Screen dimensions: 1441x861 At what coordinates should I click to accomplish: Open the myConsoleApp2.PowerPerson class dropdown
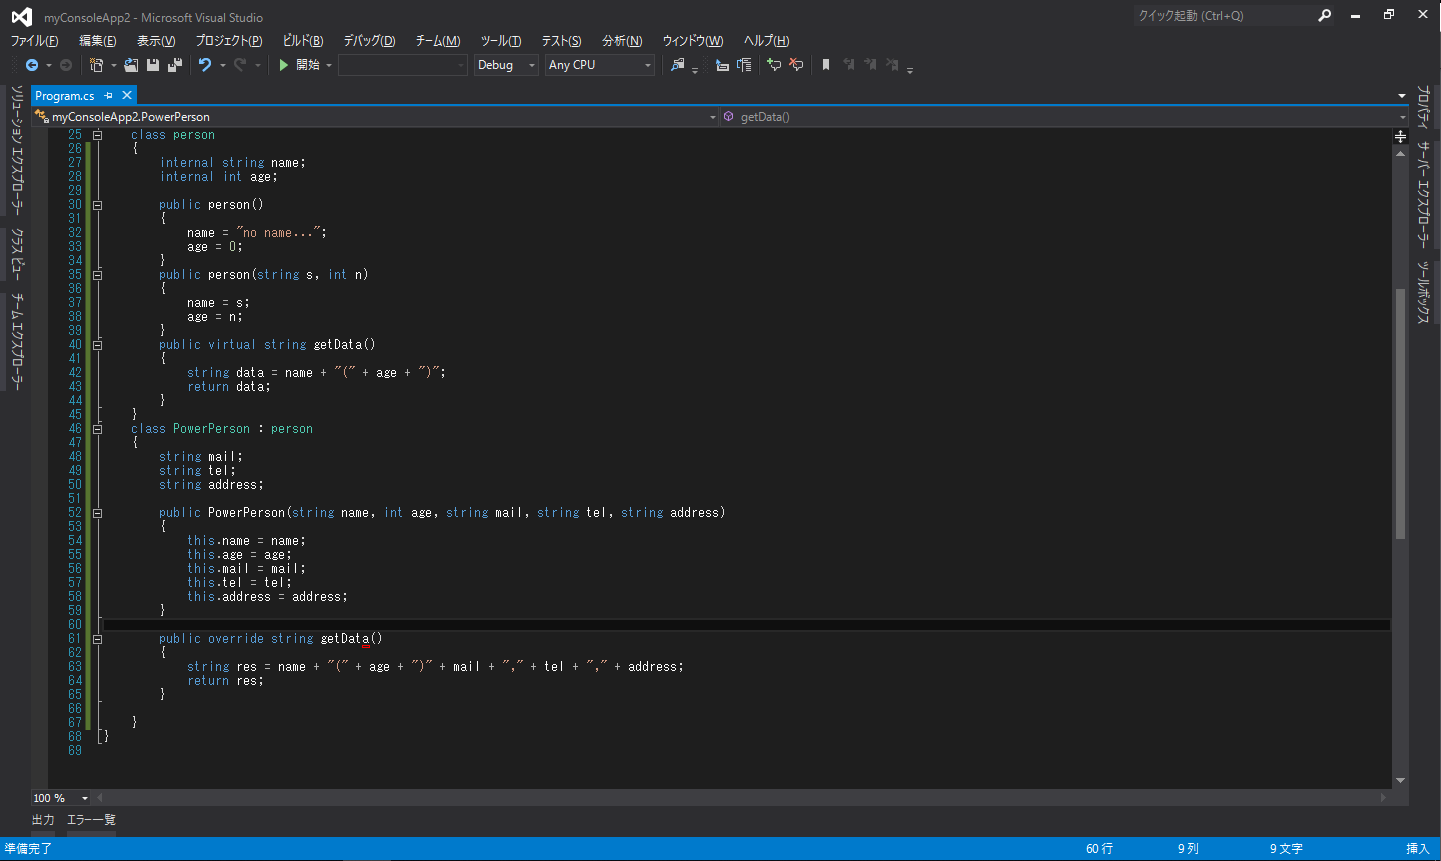[375, 117]
